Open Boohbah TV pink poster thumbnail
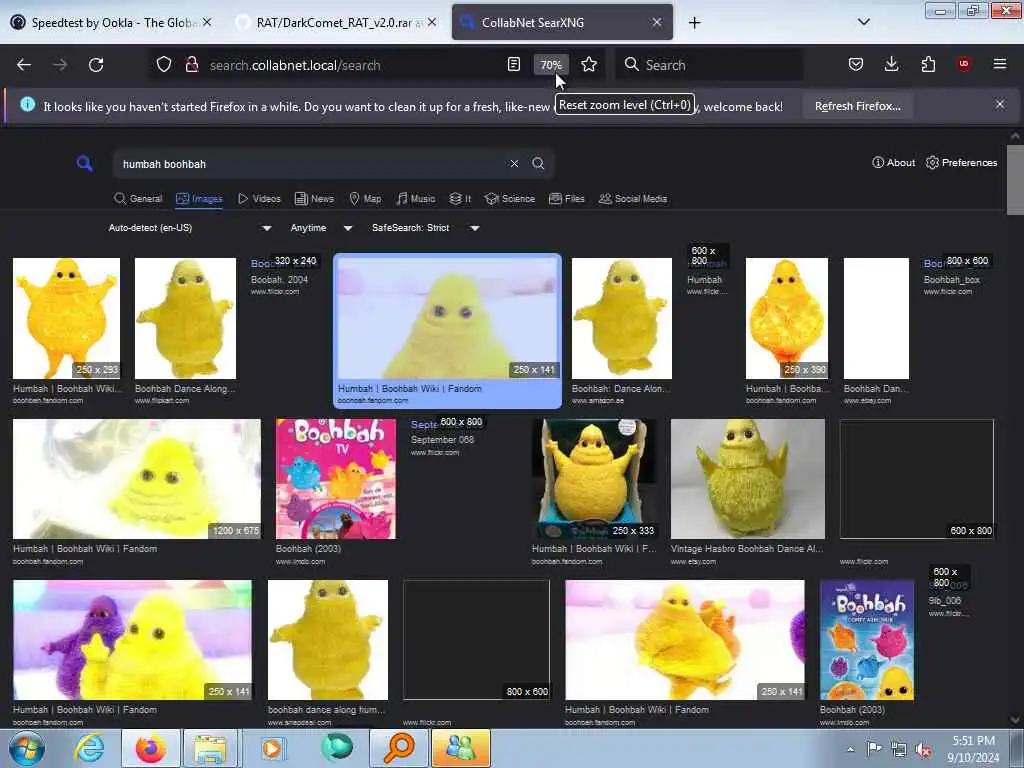The image size is (1024, 768). point(336,479)
